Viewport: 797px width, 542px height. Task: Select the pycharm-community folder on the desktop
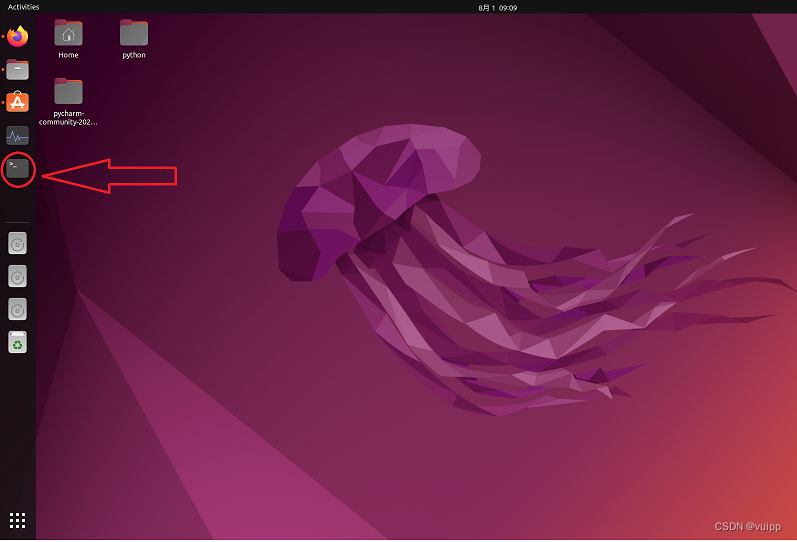coord(68,102)
